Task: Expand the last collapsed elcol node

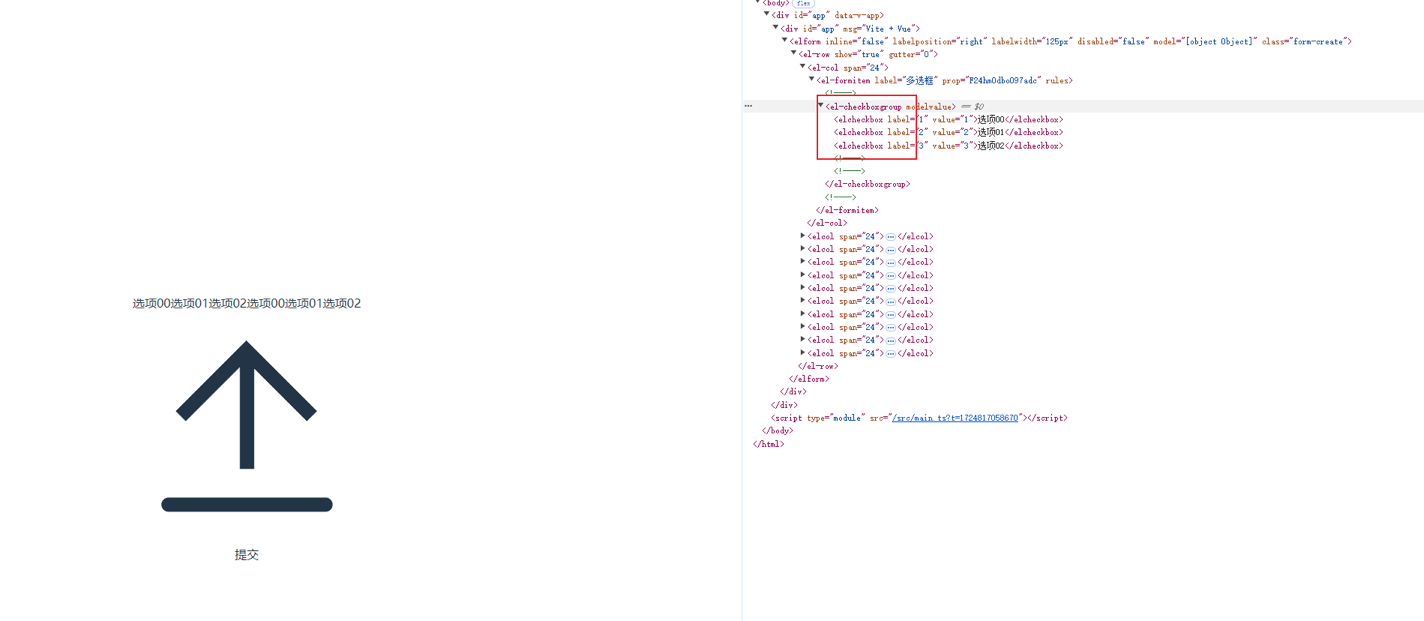Action: [803, 353]
